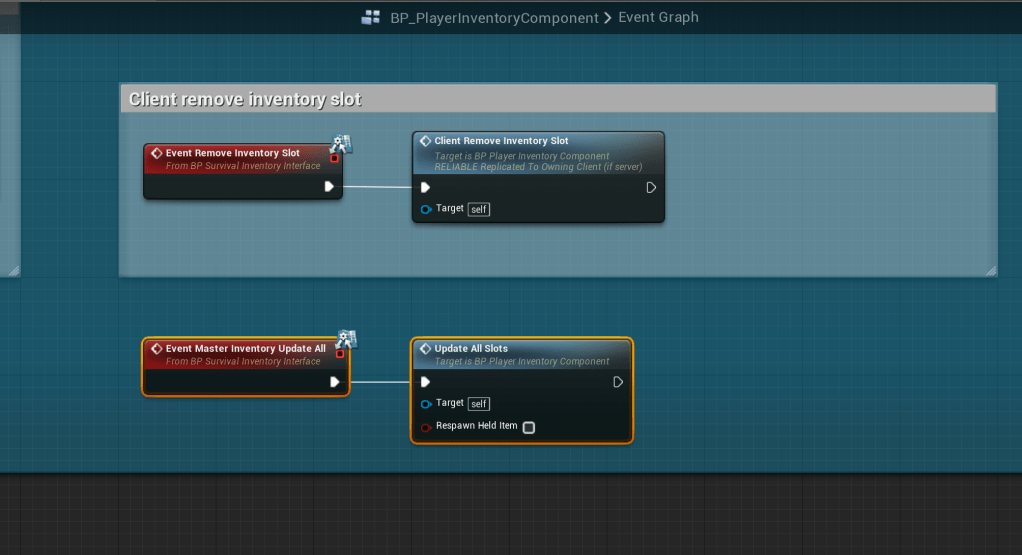
Task: Click the exec output pin on Client Remove Inventory Slot
Action: click(651, 187)
